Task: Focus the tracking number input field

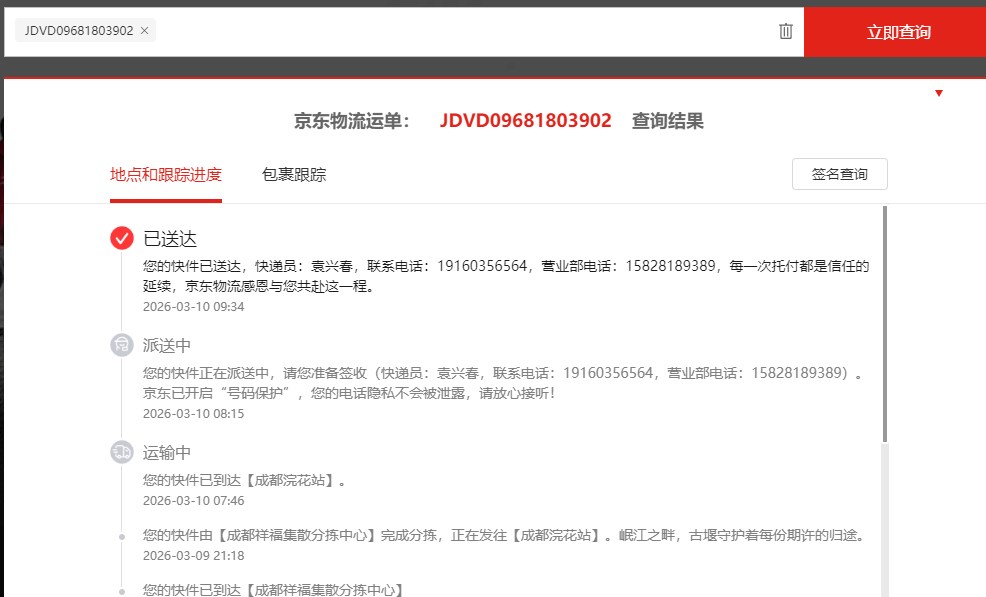Action: [460, 31]
